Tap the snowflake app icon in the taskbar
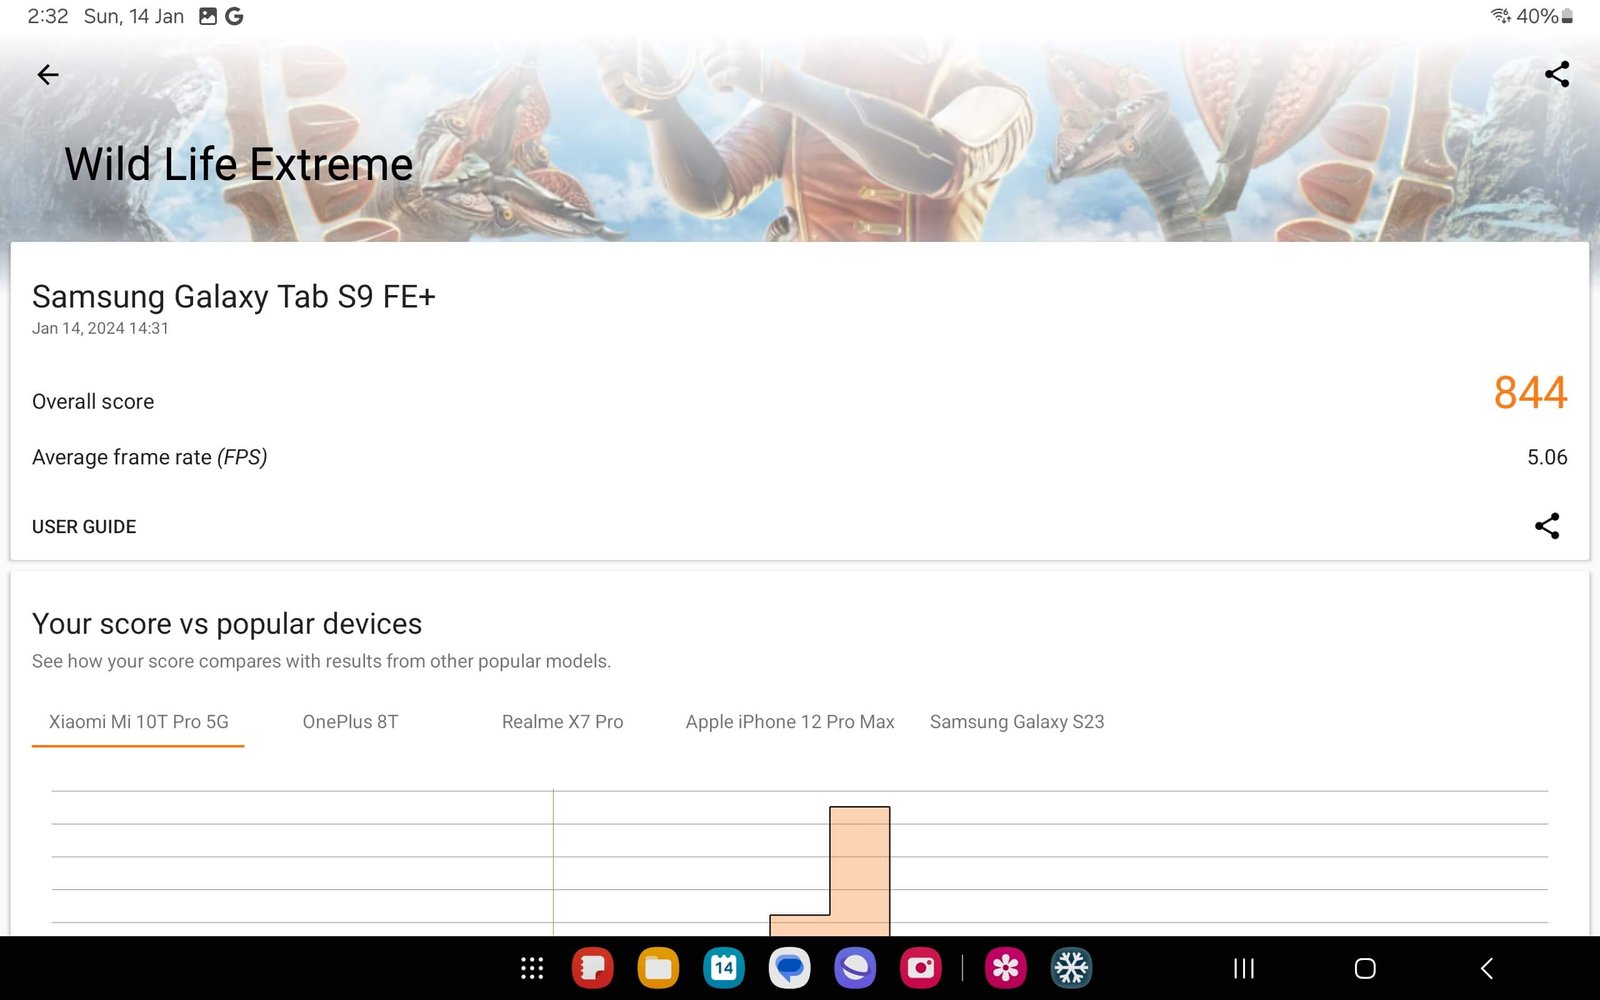The image size is (1600, 1000). point(1071,968)
